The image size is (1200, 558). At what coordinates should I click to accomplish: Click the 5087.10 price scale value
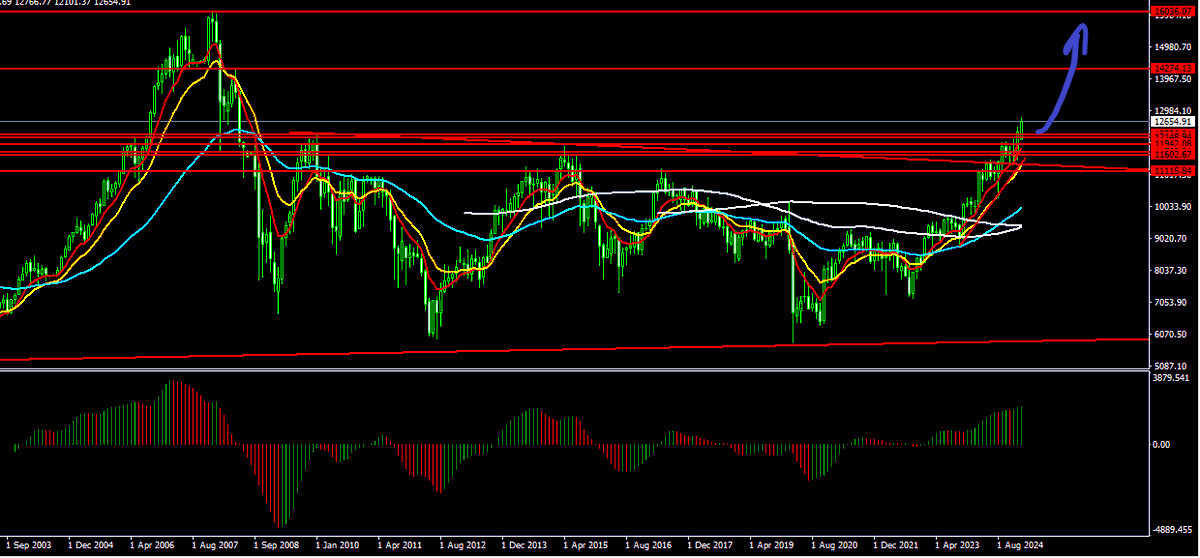click(x=1172, y=366)
